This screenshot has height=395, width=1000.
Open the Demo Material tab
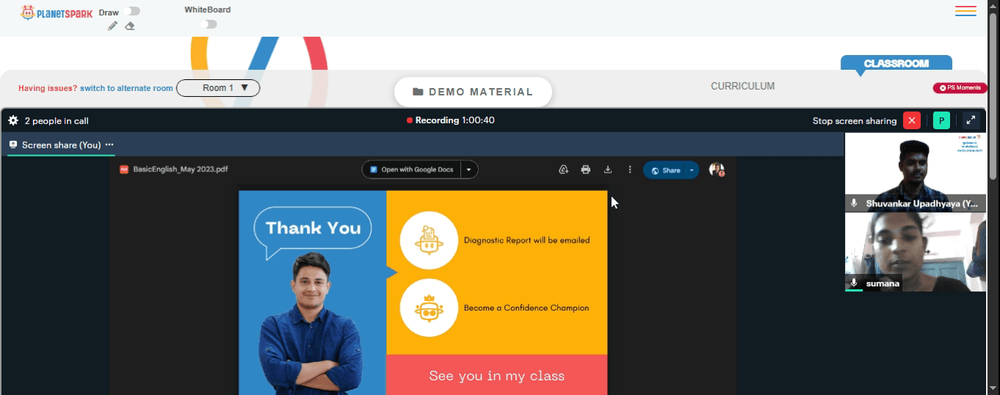(x=473, y=92)
